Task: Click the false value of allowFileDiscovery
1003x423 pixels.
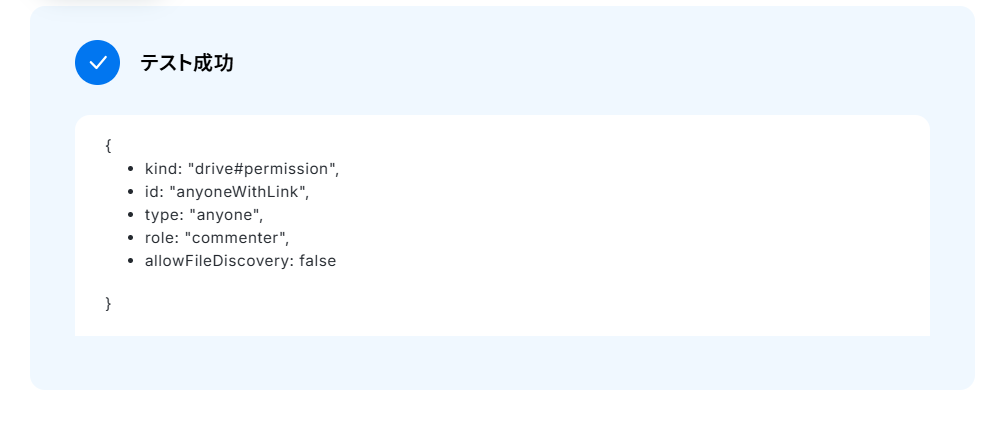Action: click(318, 261)
